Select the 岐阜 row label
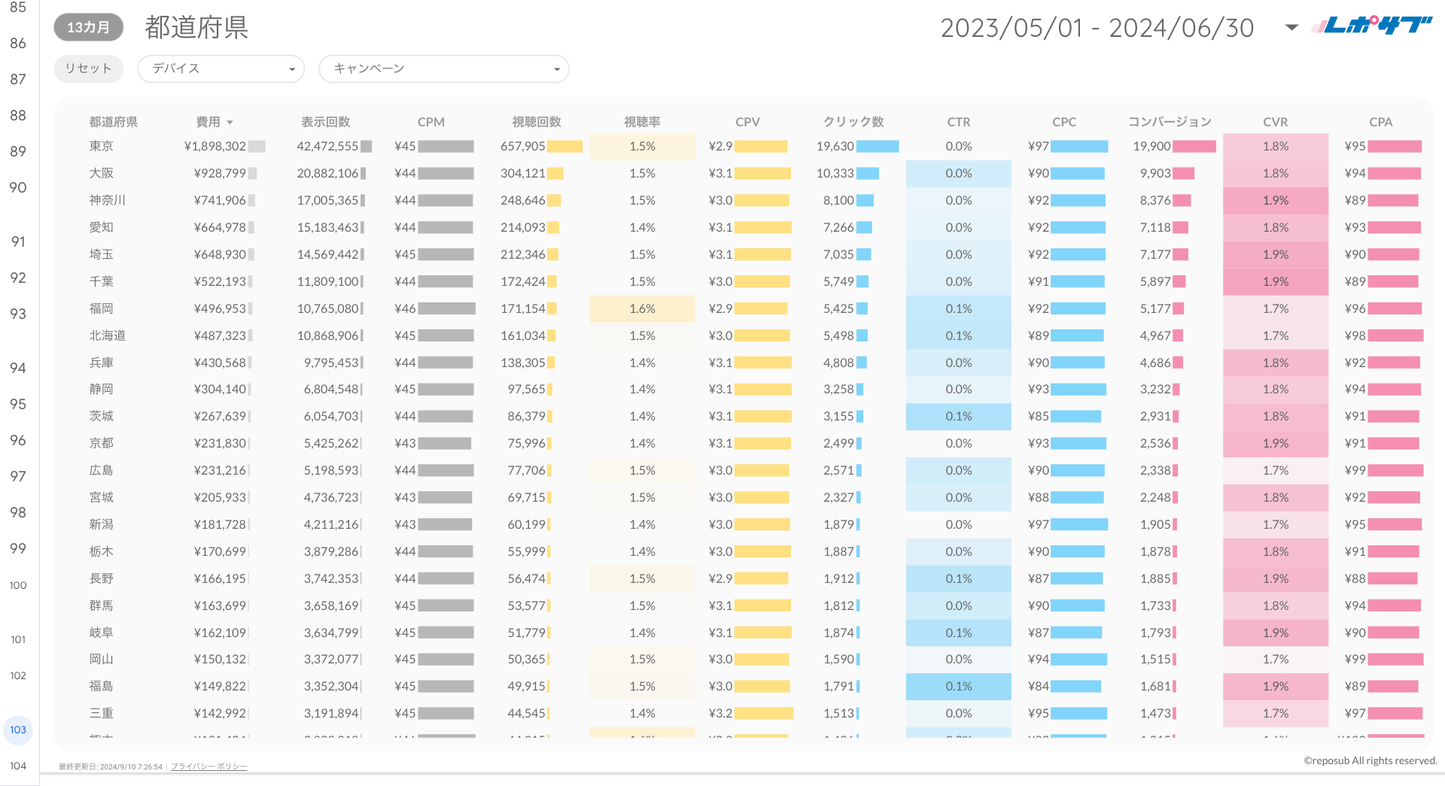The width and height of the screenshot is (1445, 786). [x=101, y=632]
